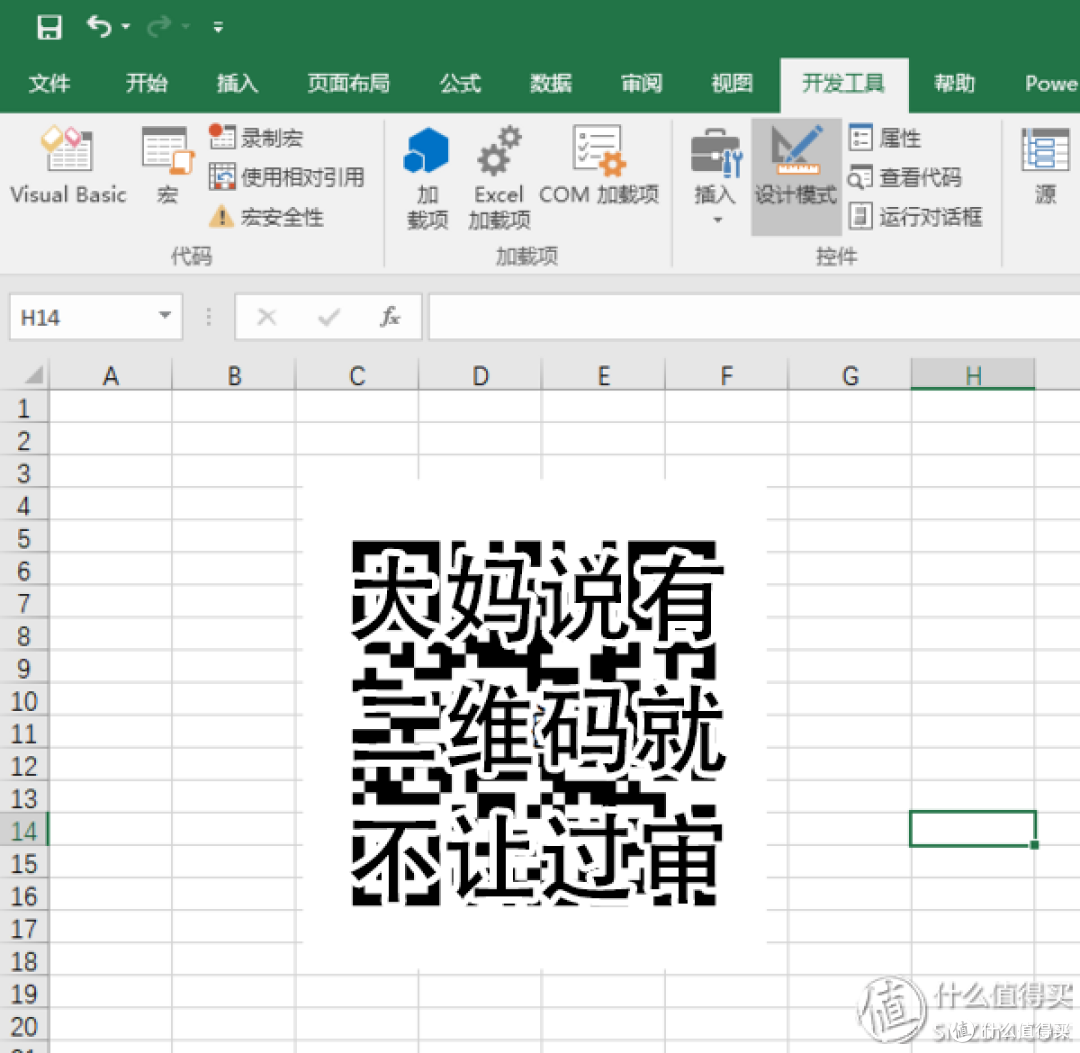This screenshot has width=1080, height=1053.
Task: Select row 18 header
Action: pos(23,961)
